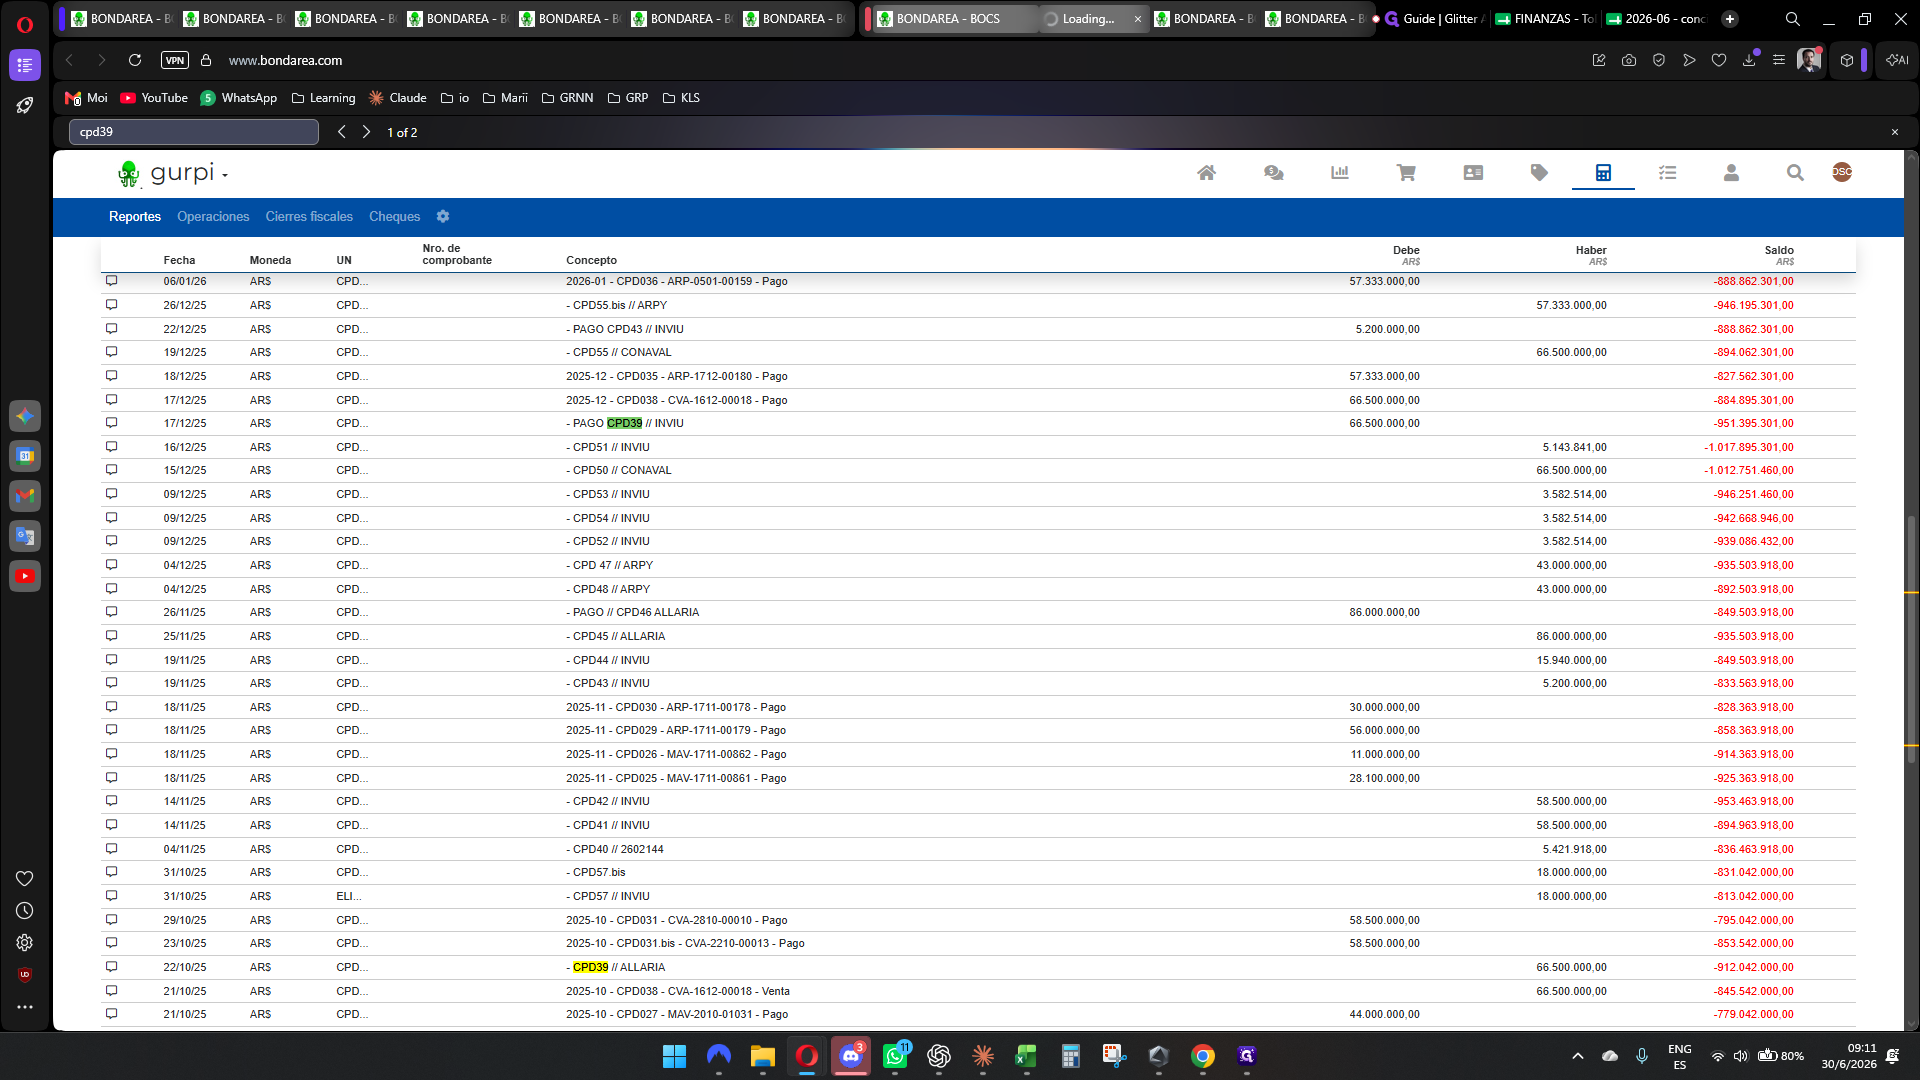Open the shopping cart icon
Viewport: 1920px width, 1080px height.
coord(1406,173)
